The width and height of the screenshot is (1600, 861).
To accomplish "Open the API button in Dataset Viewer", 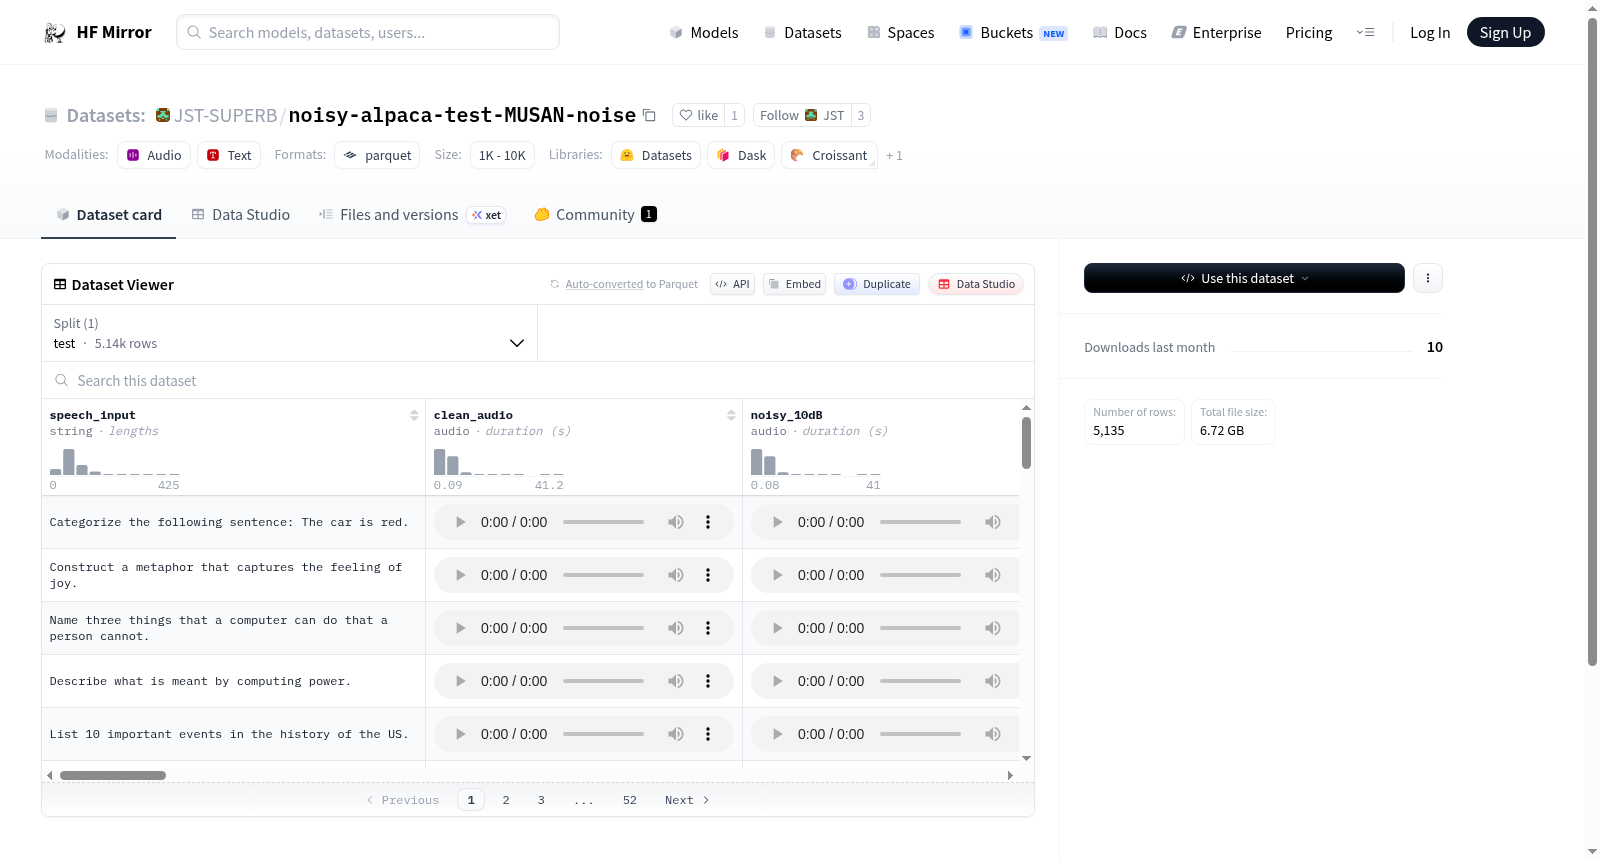I will tap(732, 284).
